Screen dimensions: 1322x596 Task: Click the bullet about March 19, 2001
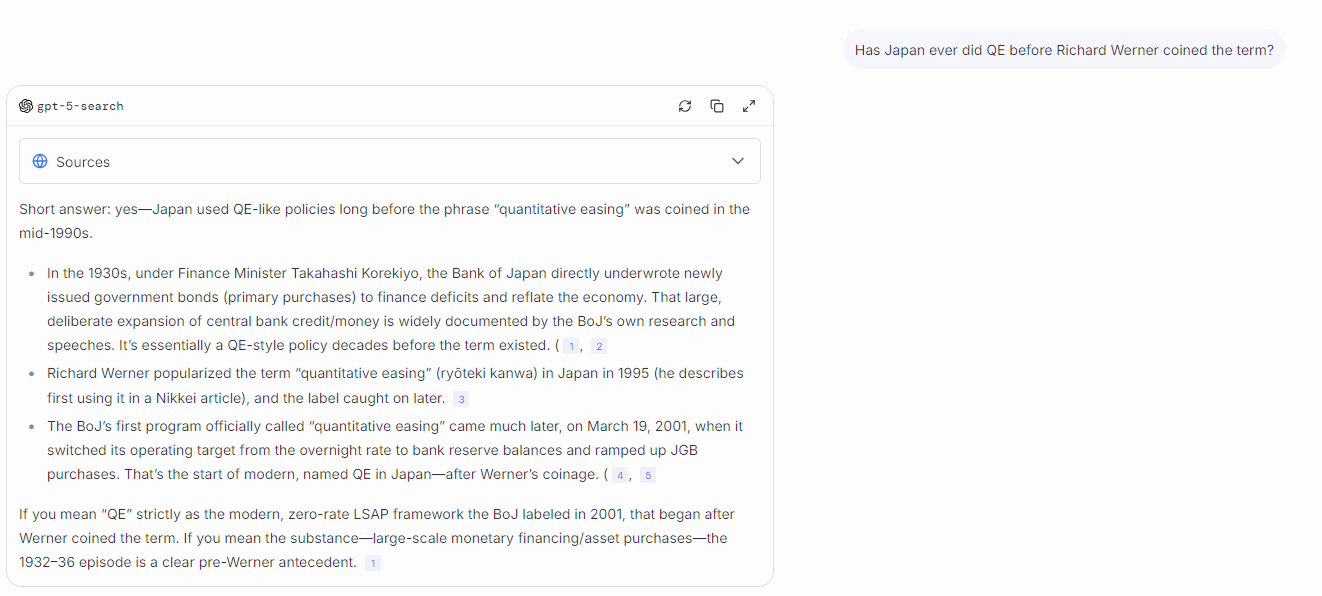(x=396, y=450)
